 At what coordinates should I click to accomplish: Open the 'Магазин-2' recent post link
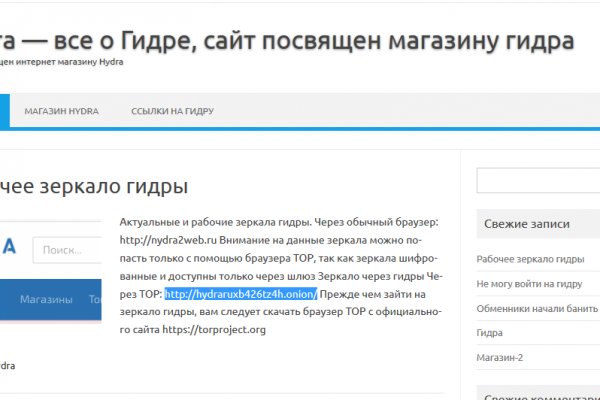(x=499, y=358)
